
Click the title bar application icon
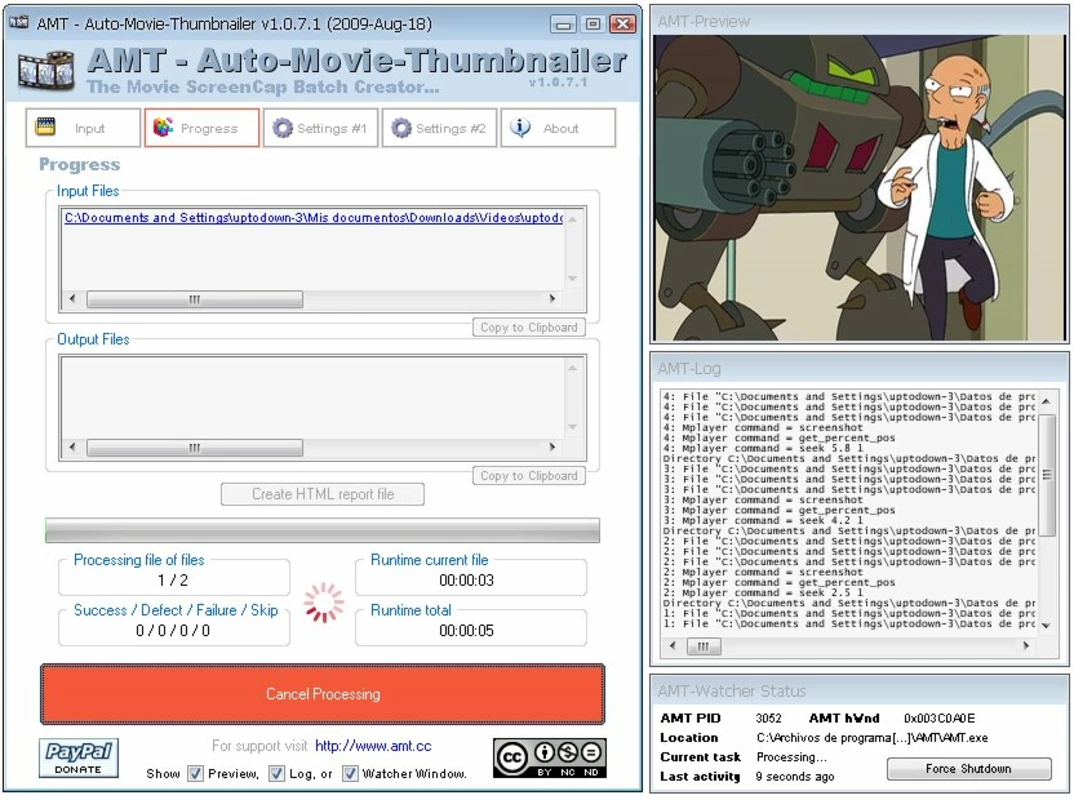pyautogui.click(x=19, y=23)
